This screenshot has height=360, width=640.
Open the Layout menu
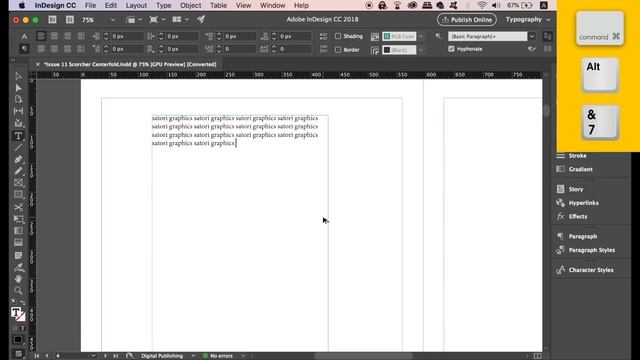(x=136, y=5)
